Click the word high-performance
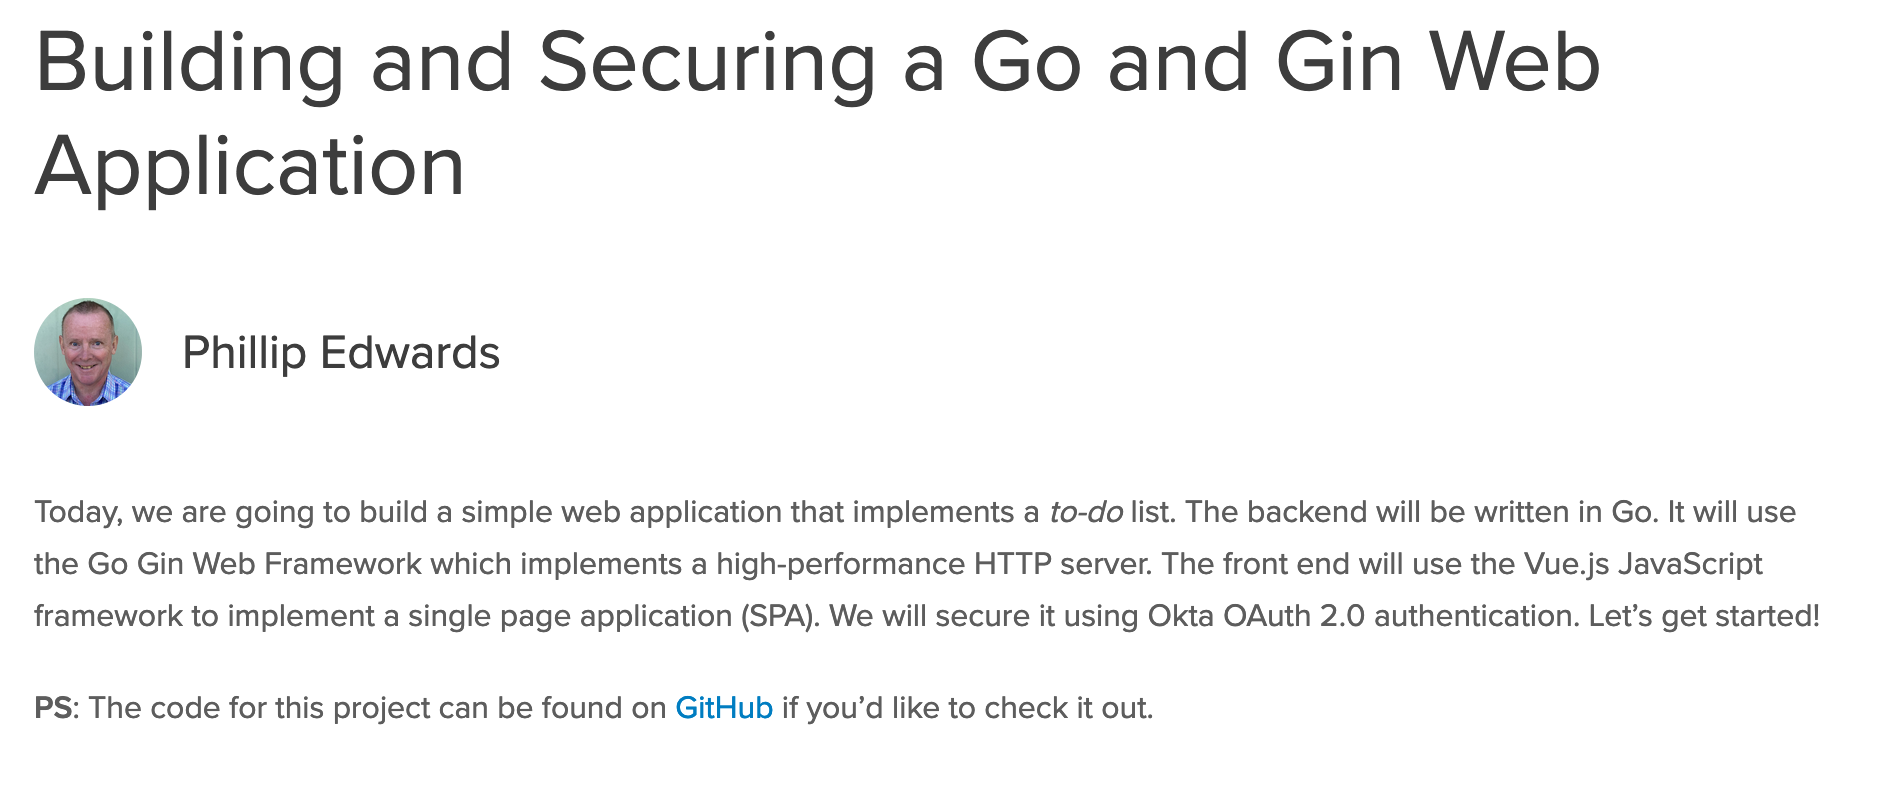Image resolution: width=1878 pixels, height=792 pixels. click(840, 564)
